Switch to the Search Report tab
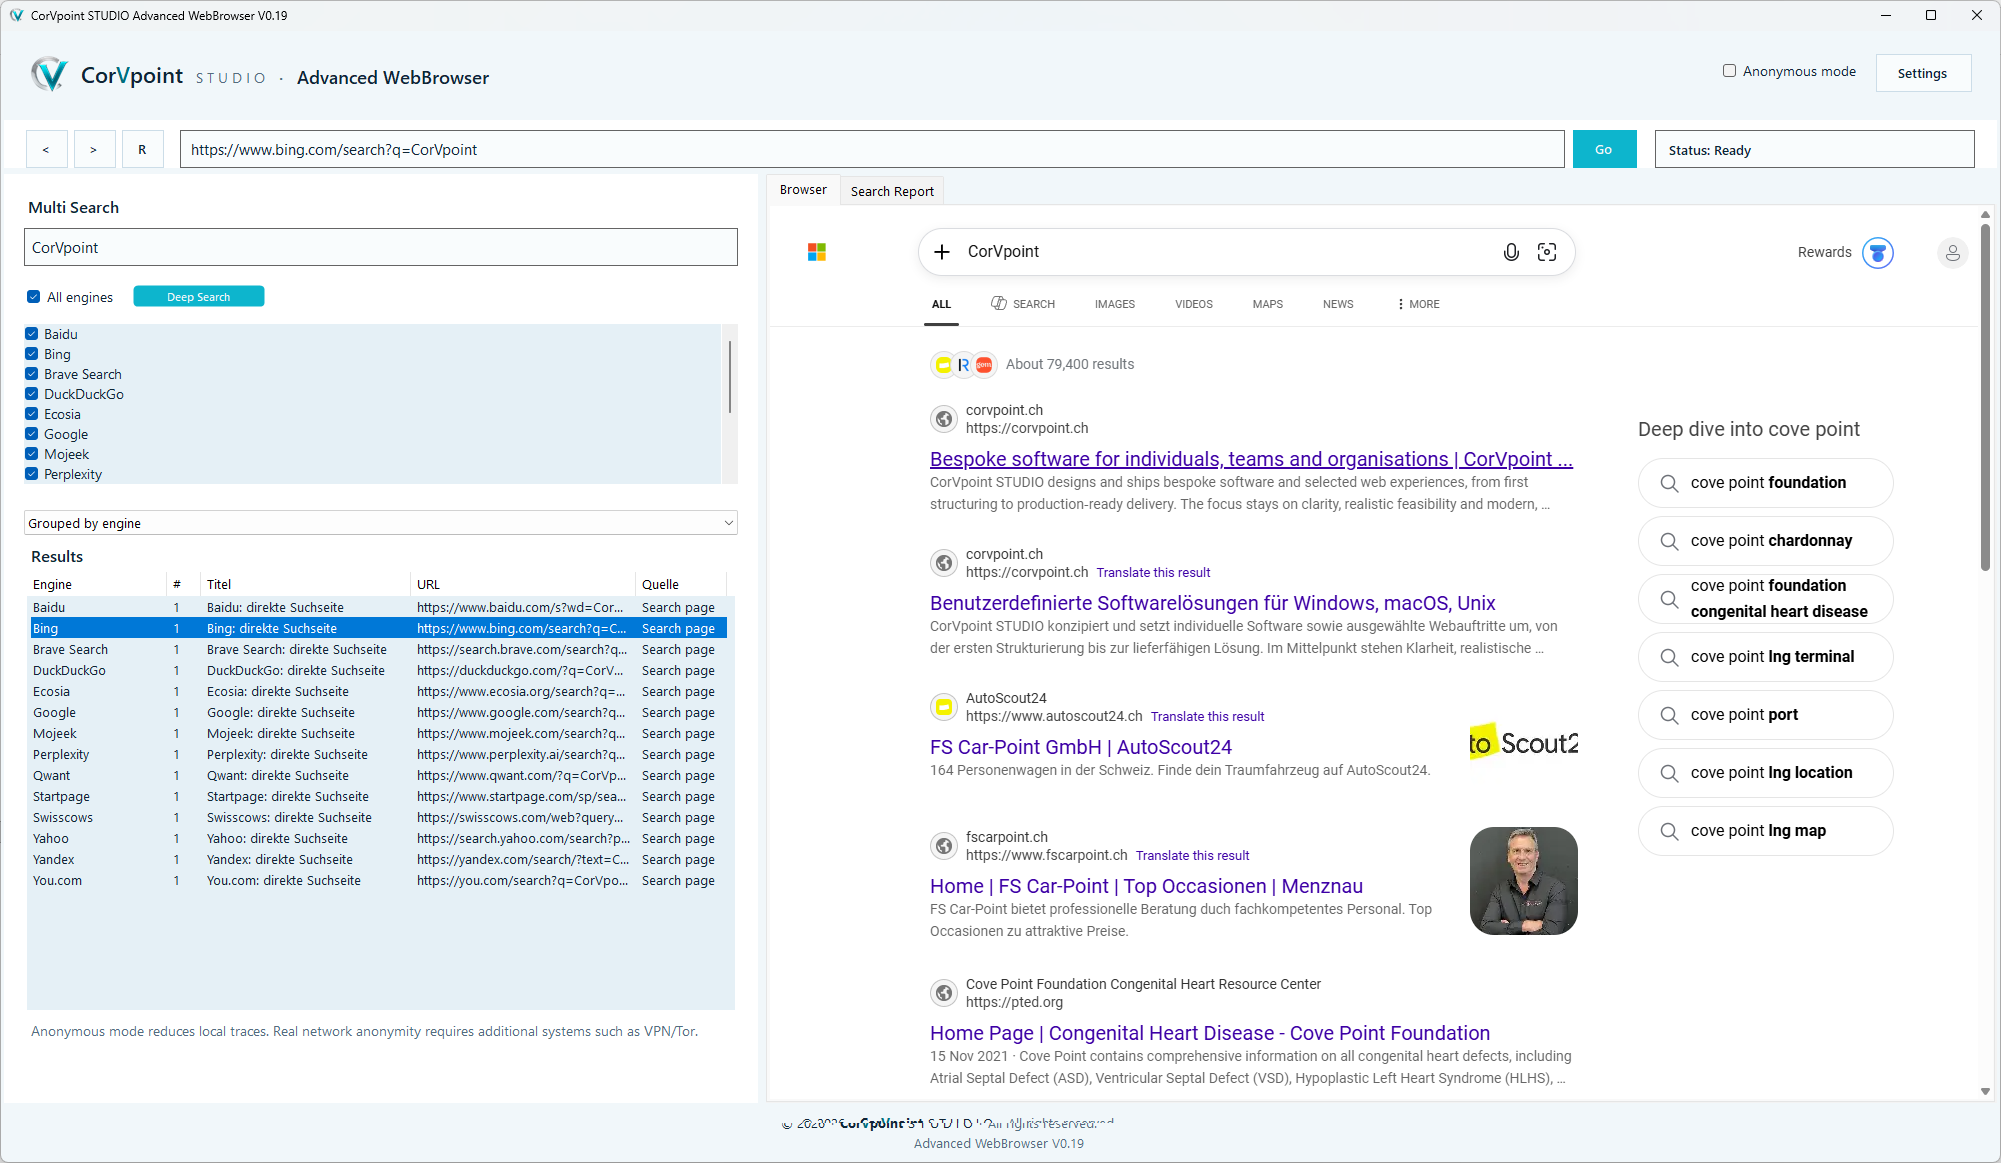 pyautogui.click(x=892, y=191)
